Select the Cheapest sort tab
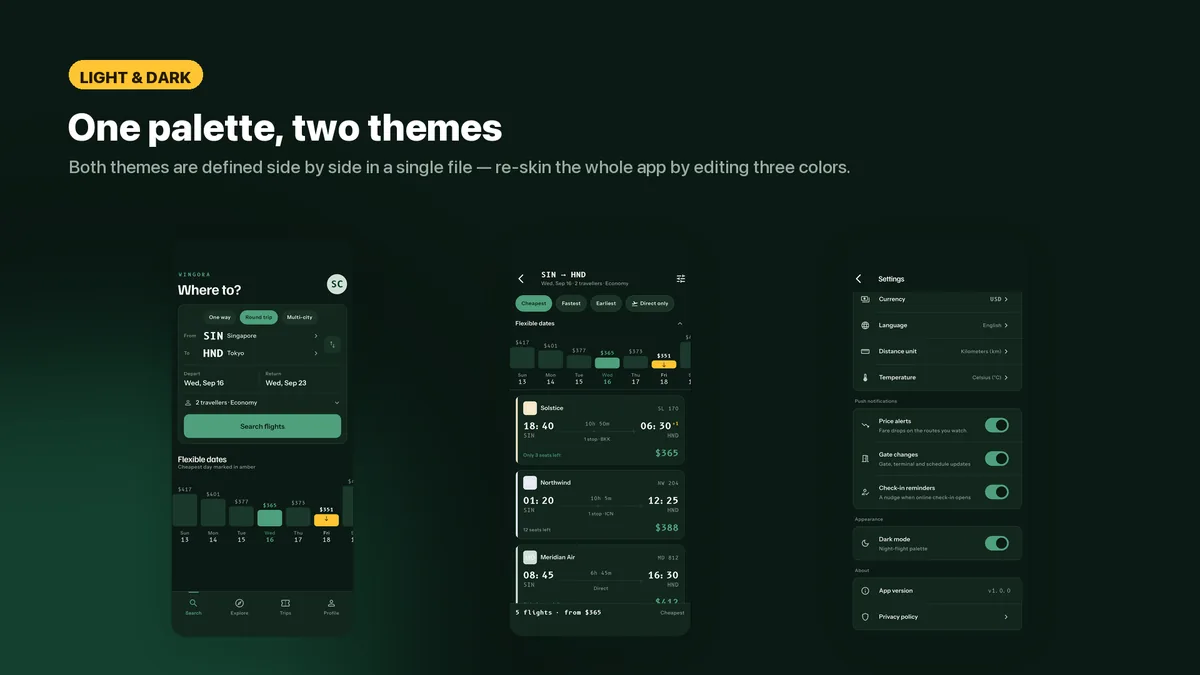This screenshot has height=675, width=1200. [x=534, y=303]
